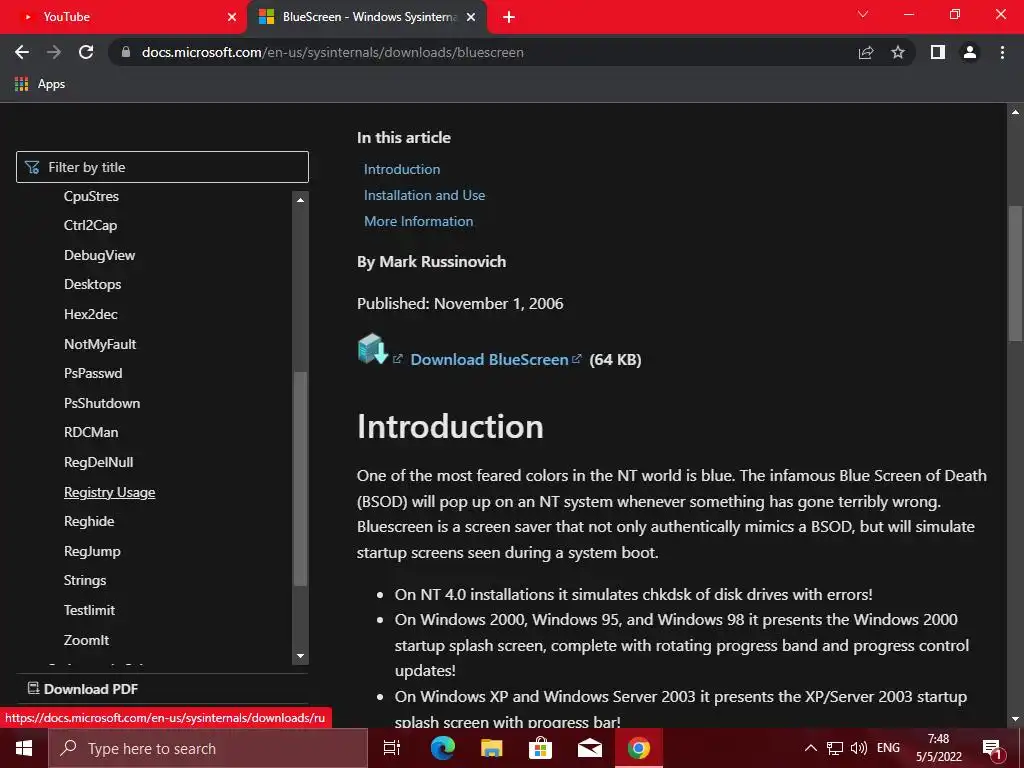Image resolution: width=1024 pixels, height=768 pixels.
Task: Open the tab search chevron
Action: (863, 14)
